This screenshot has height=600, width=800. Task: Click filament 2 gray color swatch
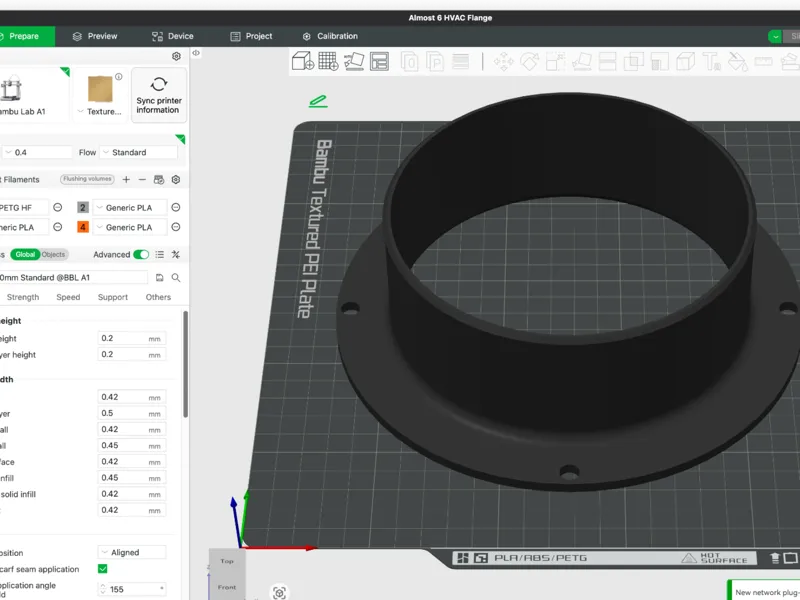(x=83, y=208)
